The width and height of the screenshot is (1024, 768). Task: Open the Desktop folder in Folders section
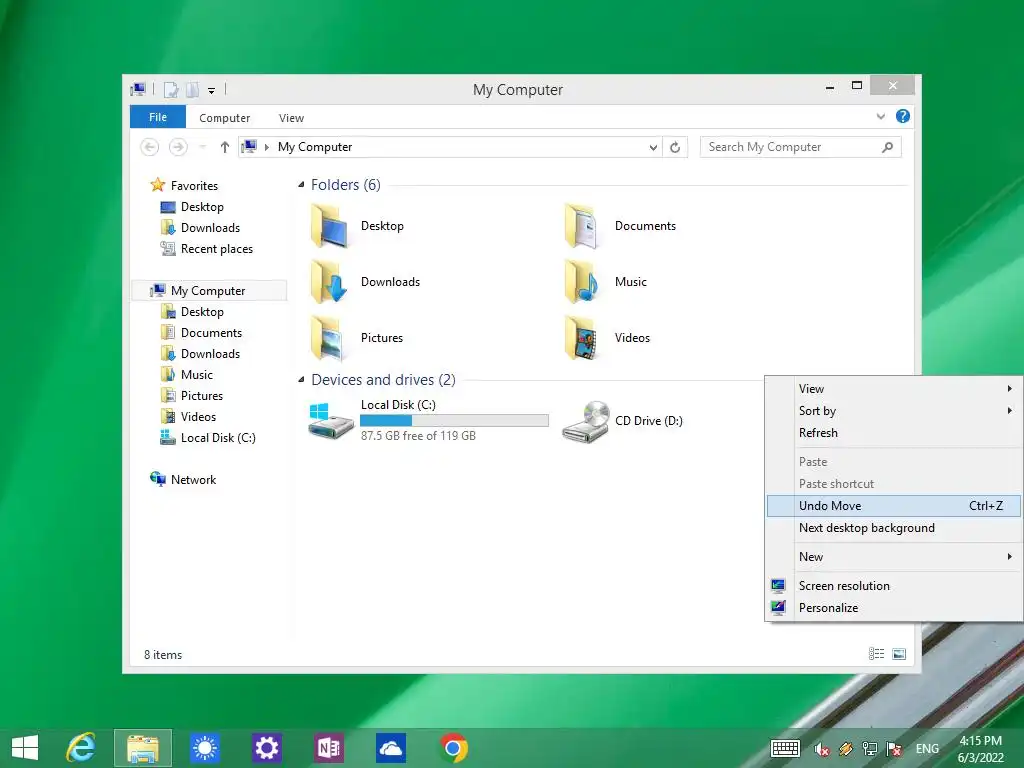330,225
